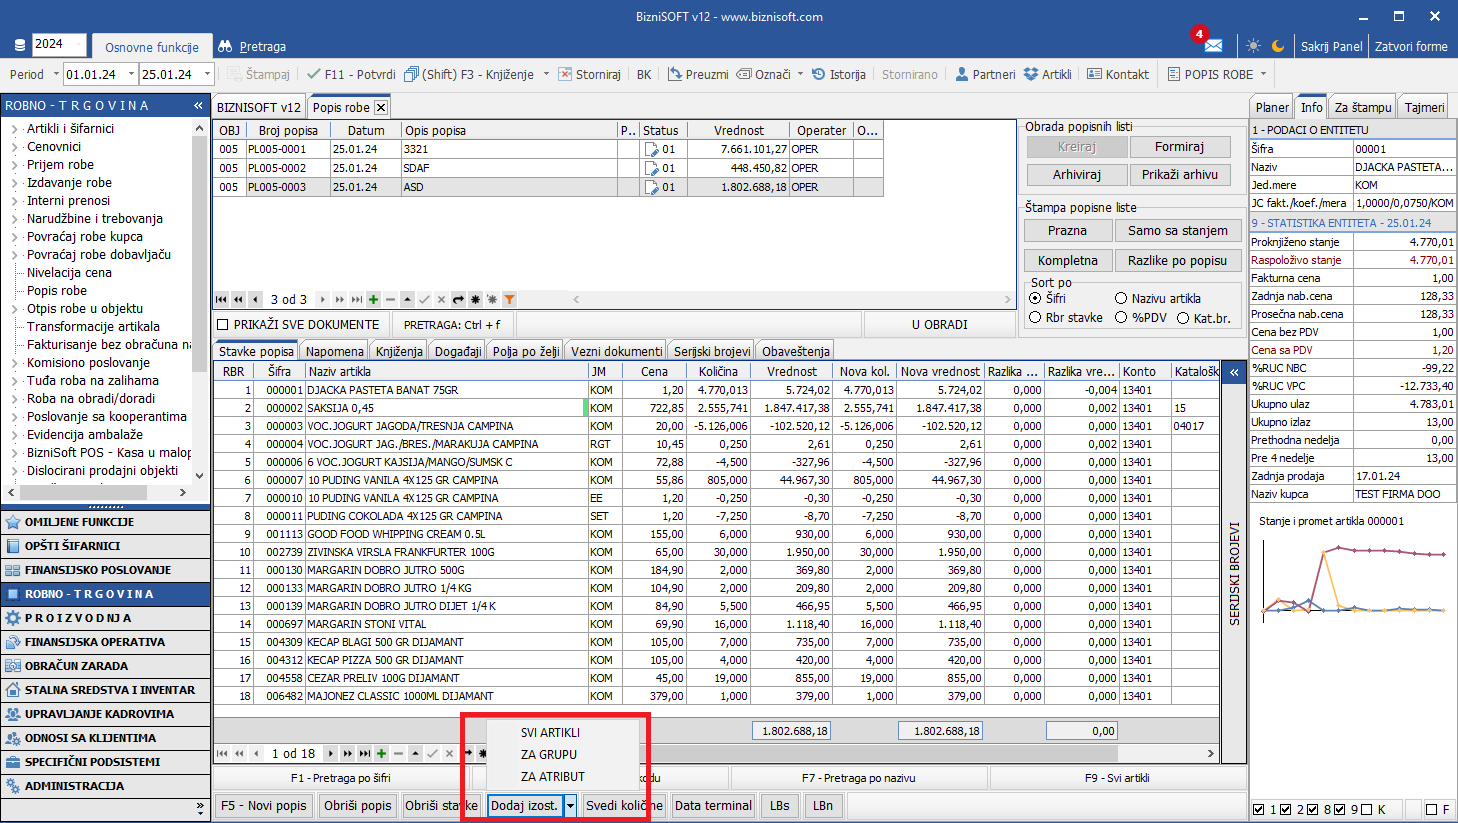Click the Istorija history icon
This screenshot has height=823, width=1458.
pyautogui.click(x=818, y=74)
